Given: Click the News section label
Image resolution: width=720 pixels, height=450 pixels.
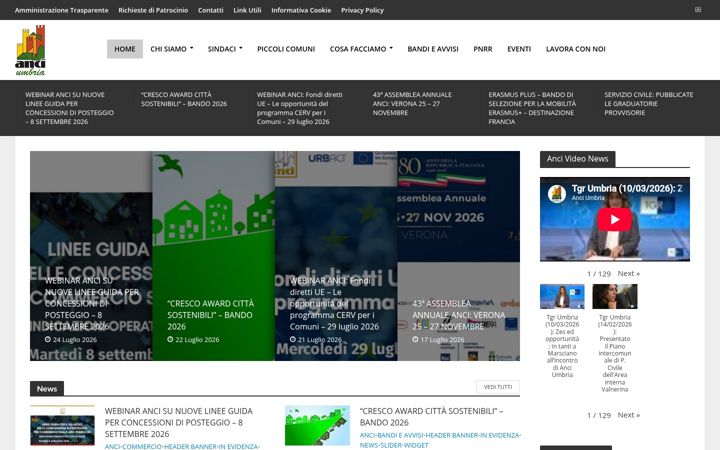Looking at the screenshot, I should point(47,388).
